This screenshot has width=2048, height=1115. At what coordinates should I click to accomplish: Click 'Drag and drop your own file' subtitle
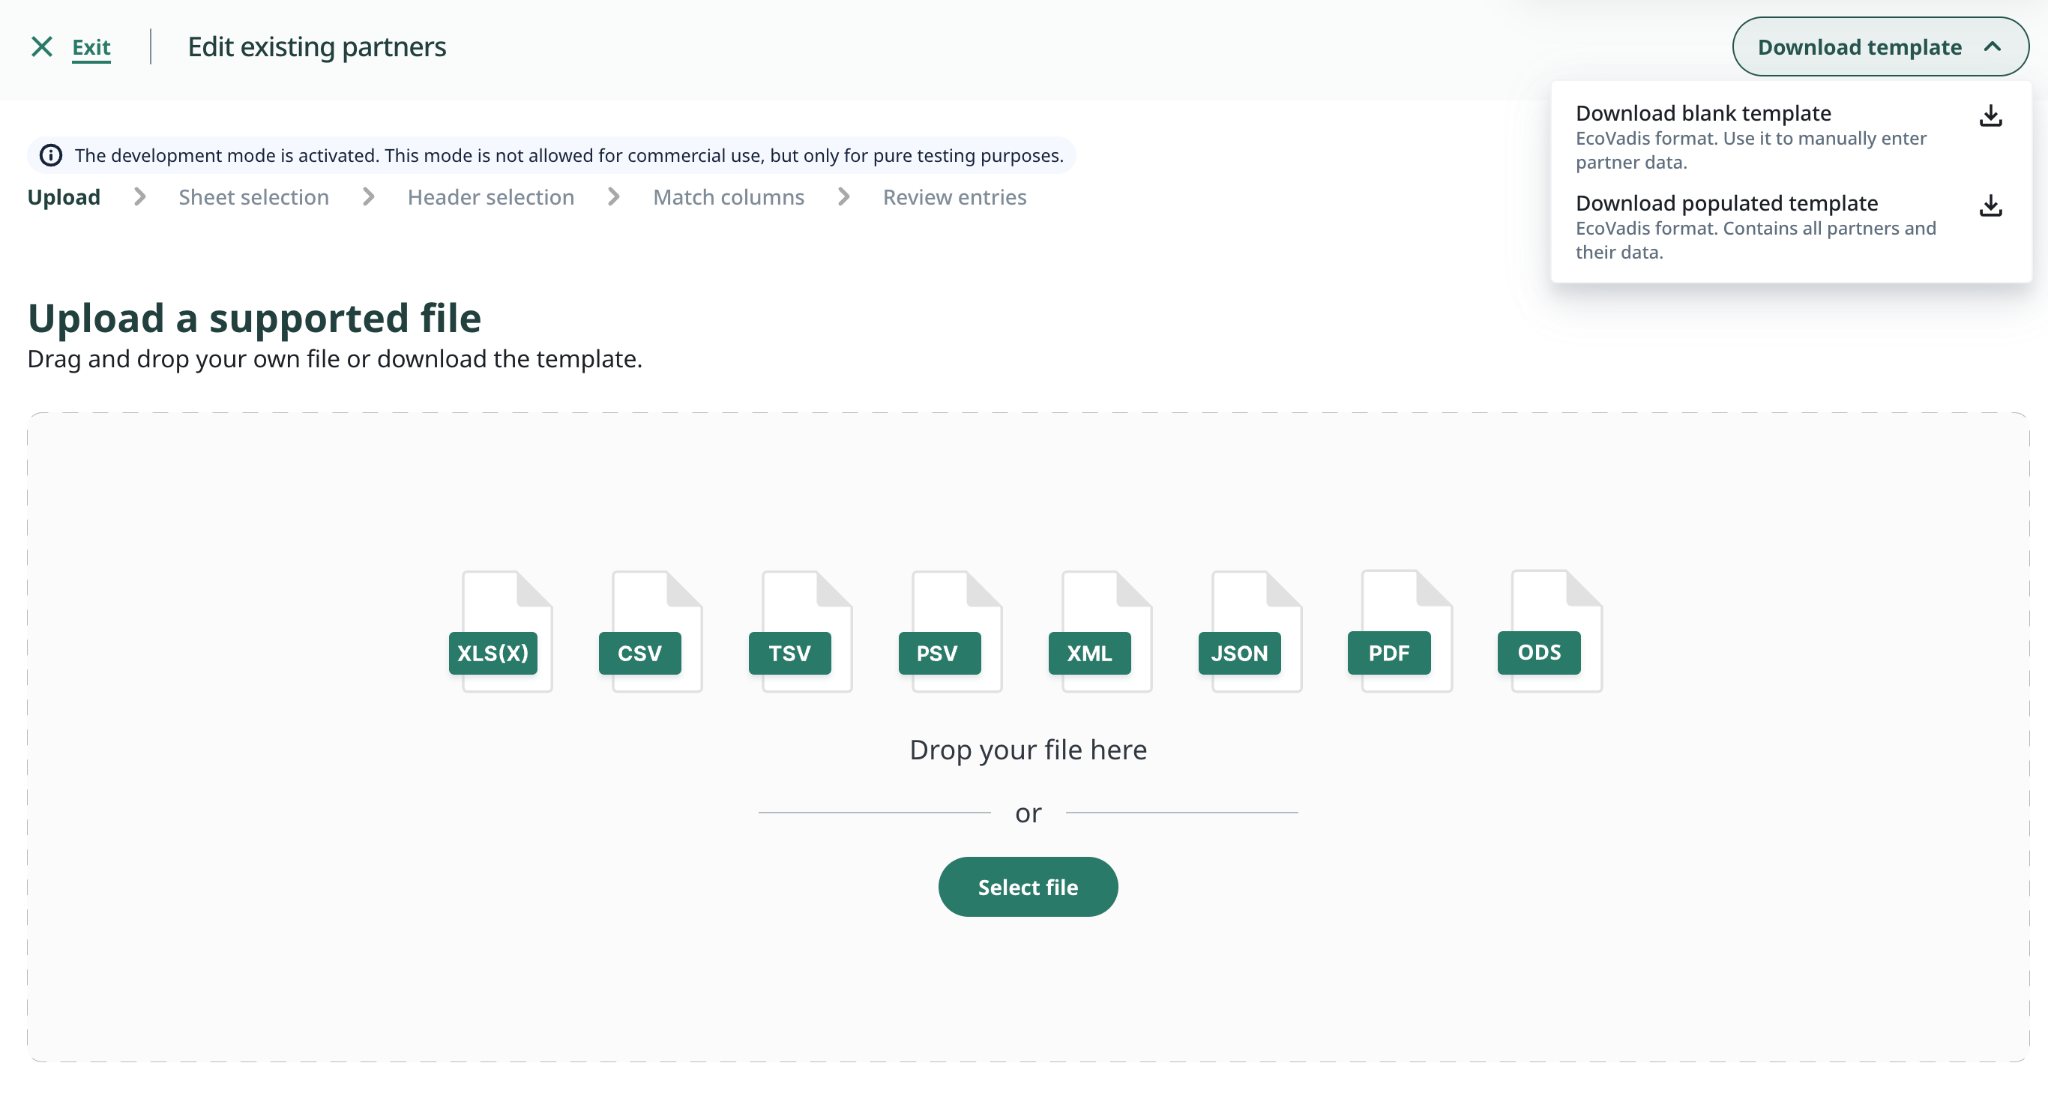[335, 359]
